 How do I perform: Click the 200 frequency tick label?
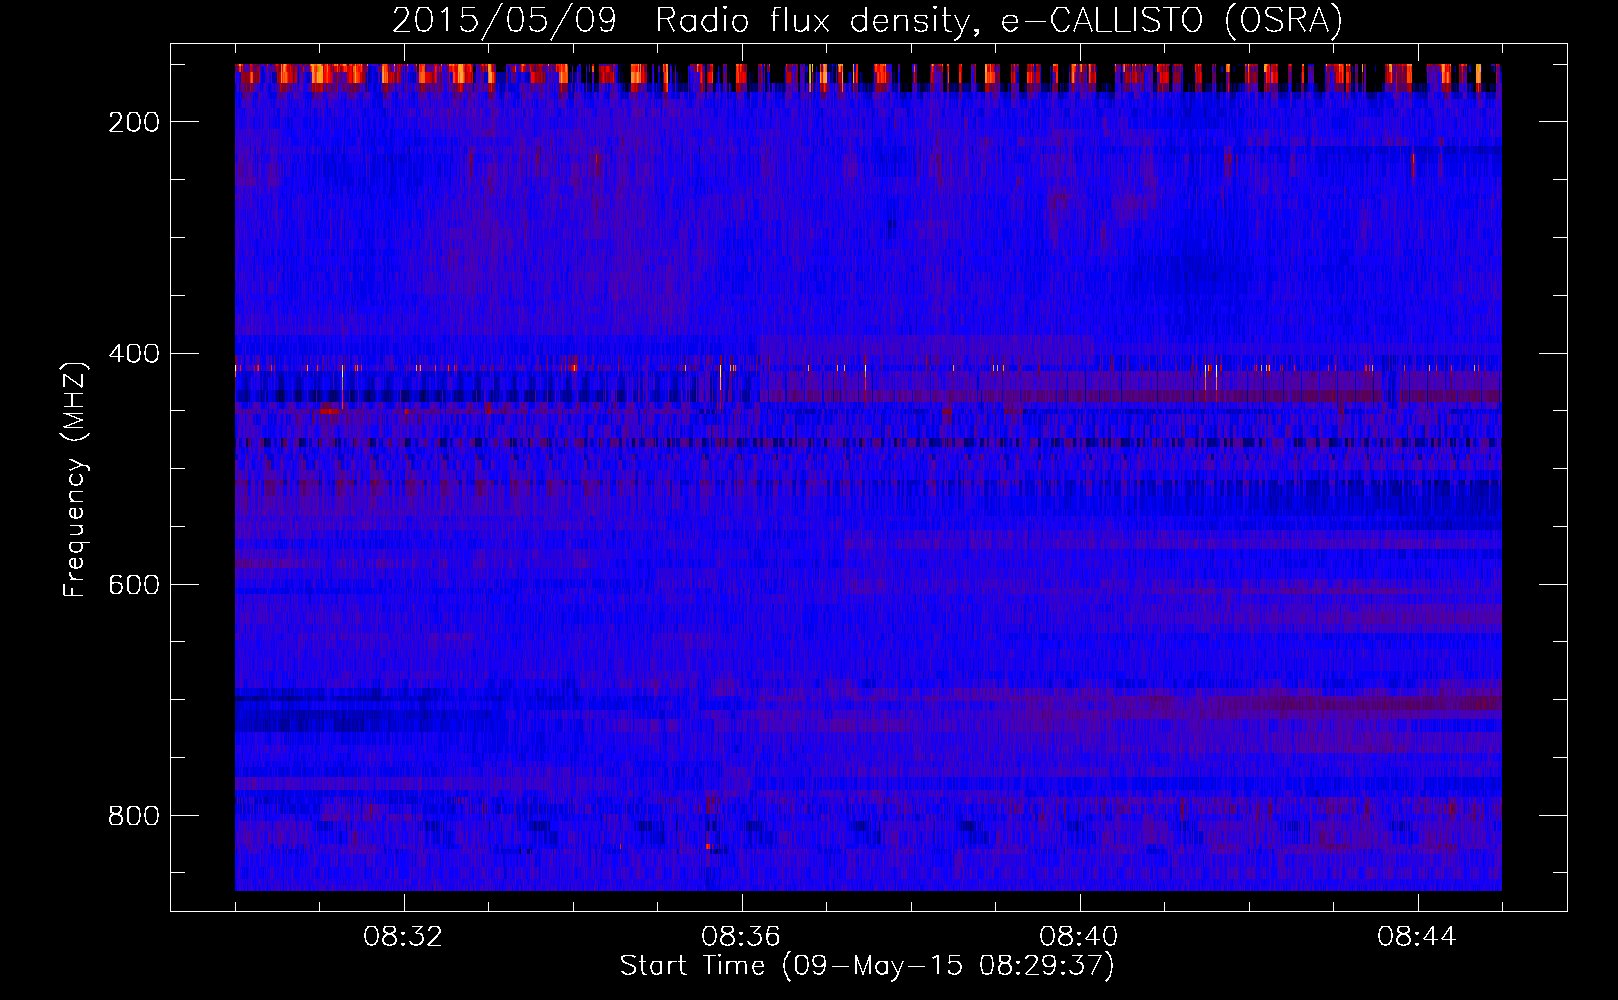[x=134, y=122]
